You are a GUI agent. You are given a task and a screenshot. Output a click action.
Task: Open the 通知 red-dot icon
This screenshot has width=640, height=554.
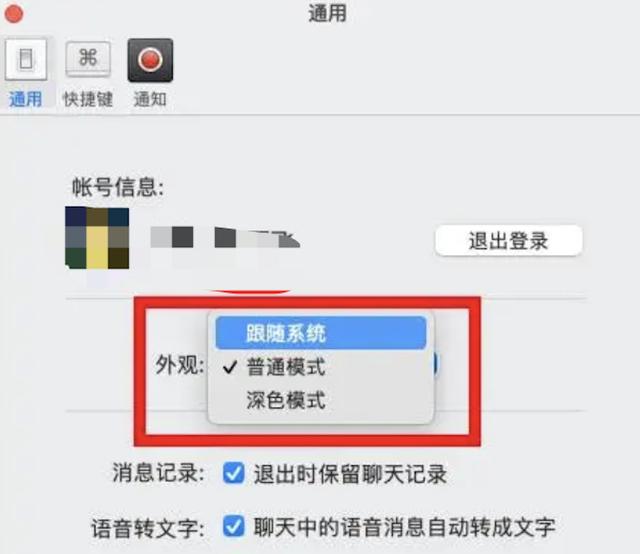[x=150, y=60]
